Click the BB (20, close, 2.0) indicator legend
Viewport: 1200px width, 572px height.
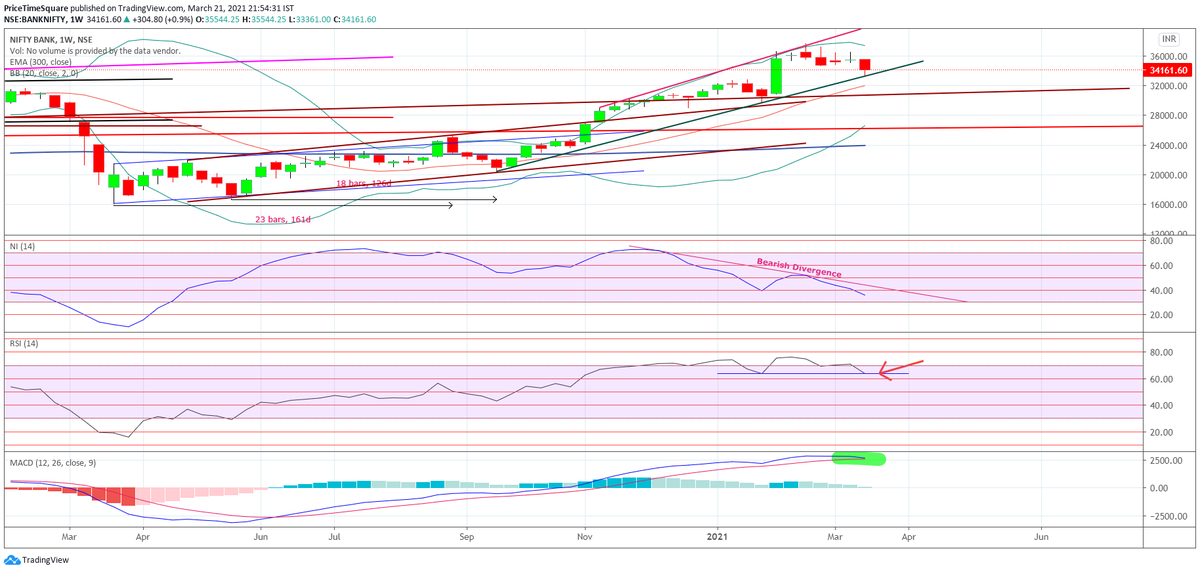45,75
